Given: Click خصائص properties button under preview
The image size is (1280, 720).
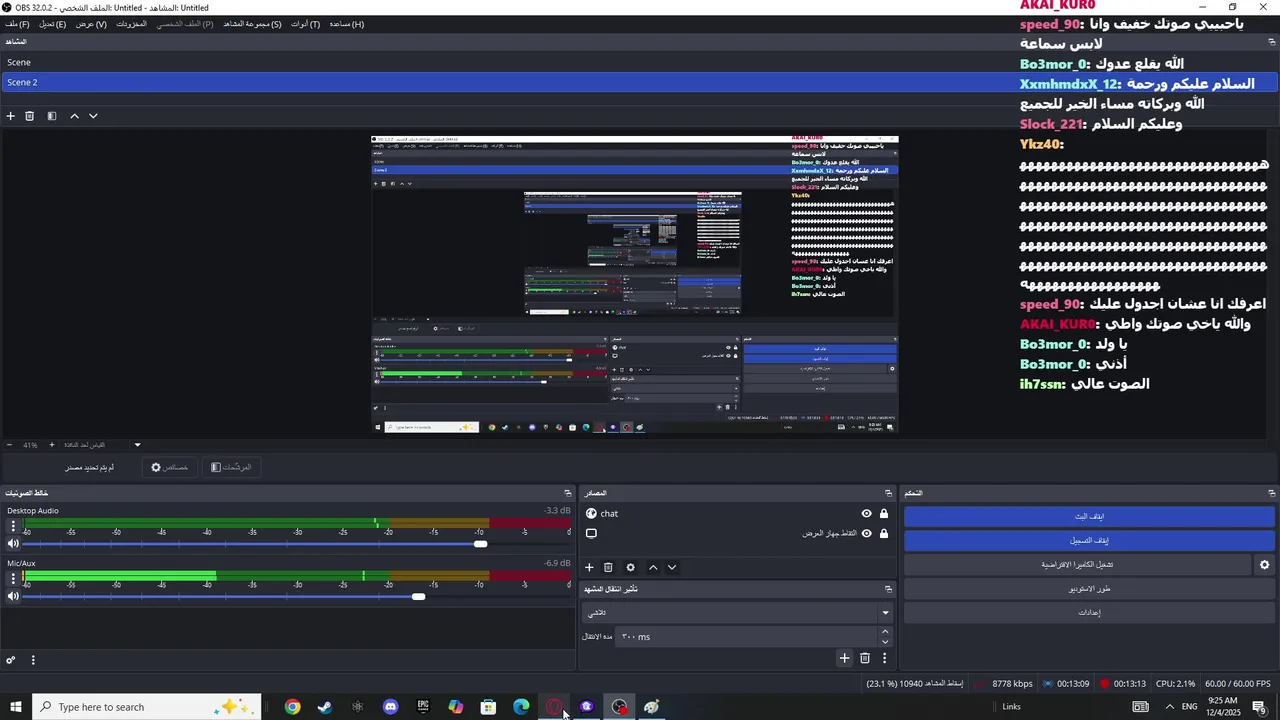Looking at the screenshot, I should pos(169,467).
